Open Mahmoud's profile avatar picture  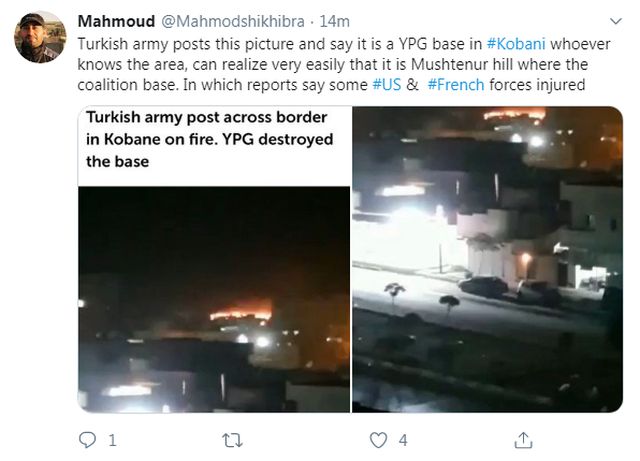(x=40, y=37)
